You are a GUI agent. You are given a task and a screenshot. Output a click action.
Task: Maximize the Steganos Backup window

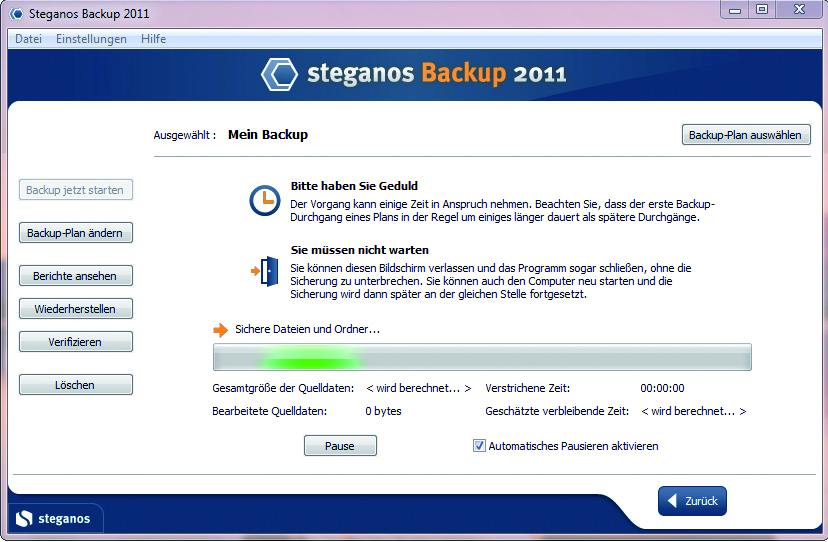pos(761,10)
